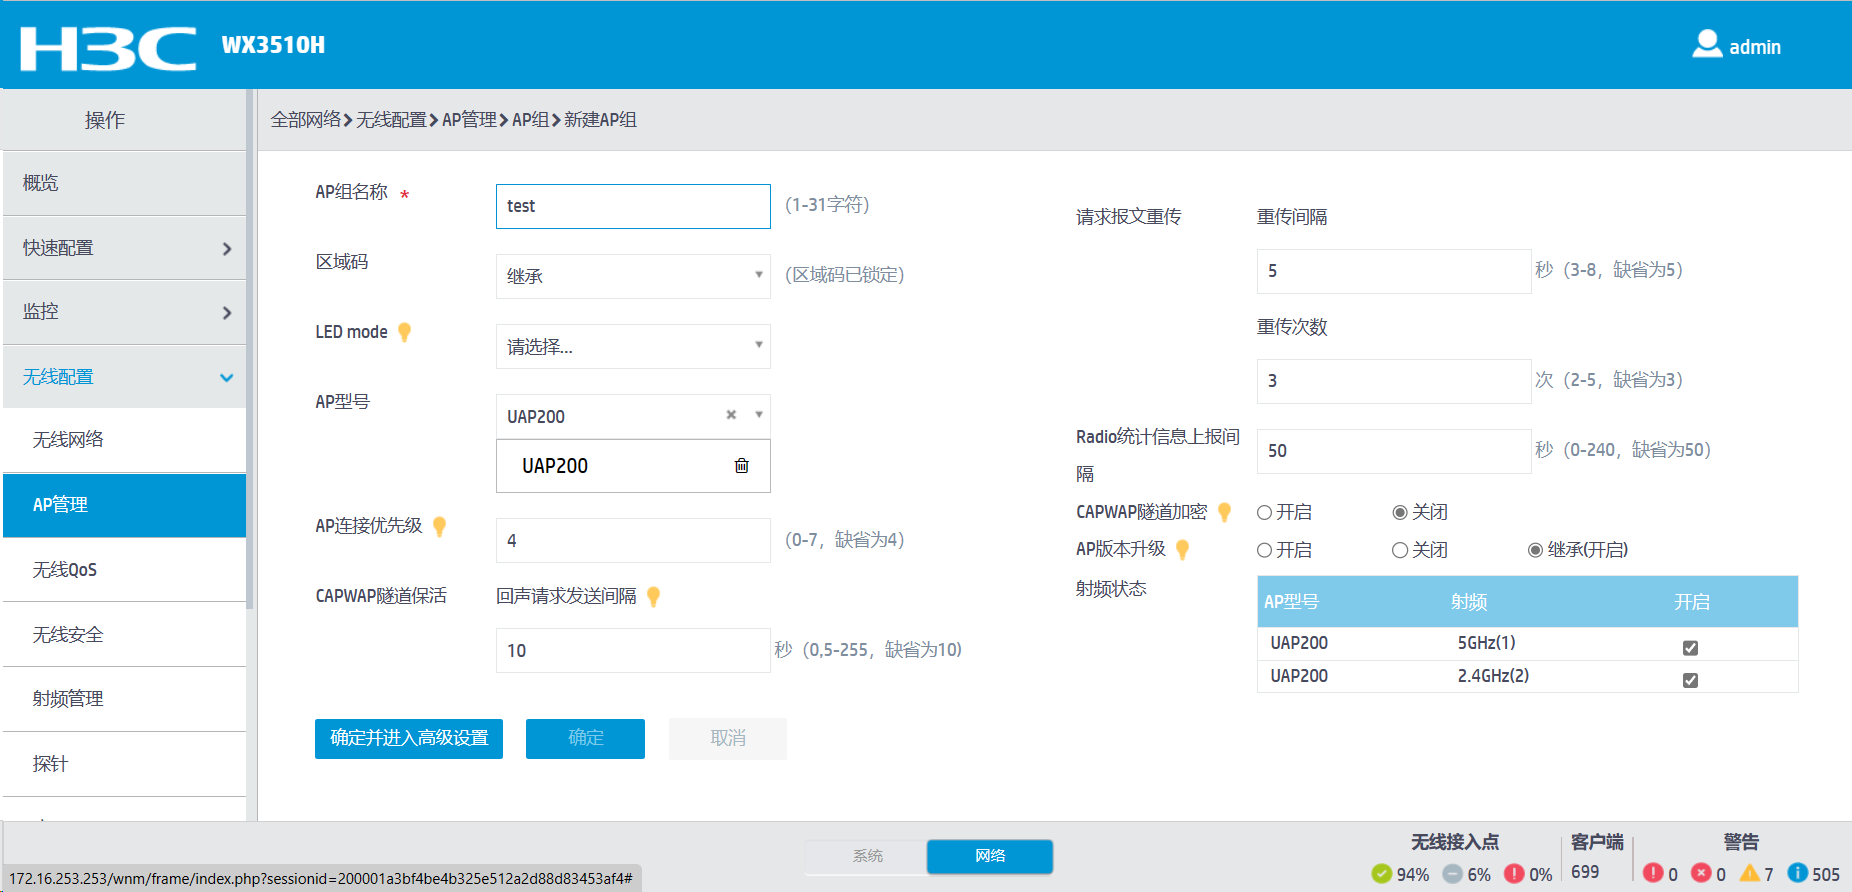This screenshot has width=1852, height=892.
Task: Click the 取消 button
Action: [x=728, y=738]
